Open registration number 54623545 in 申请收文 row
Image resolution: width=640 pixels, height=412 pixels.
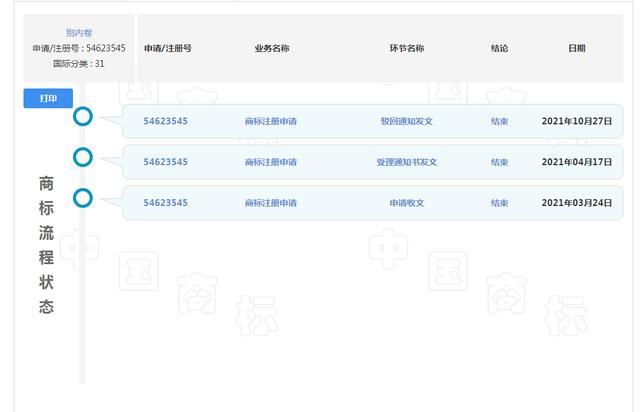pos(166,203)
